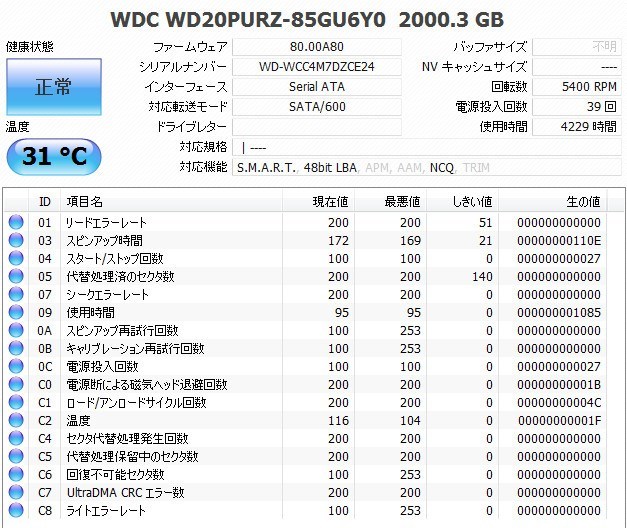This screenshot has width=627, height=528.
Task: Click the status orb for ID 0C 電源投入回数
Action: [16, 366]
